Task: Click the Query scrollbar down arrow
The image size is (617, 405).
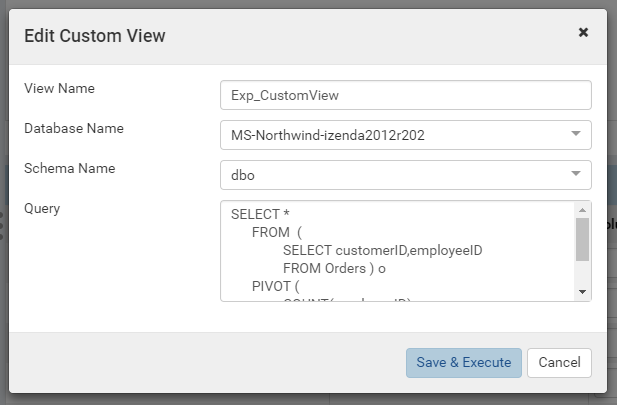Action: [x=582, y=292]
